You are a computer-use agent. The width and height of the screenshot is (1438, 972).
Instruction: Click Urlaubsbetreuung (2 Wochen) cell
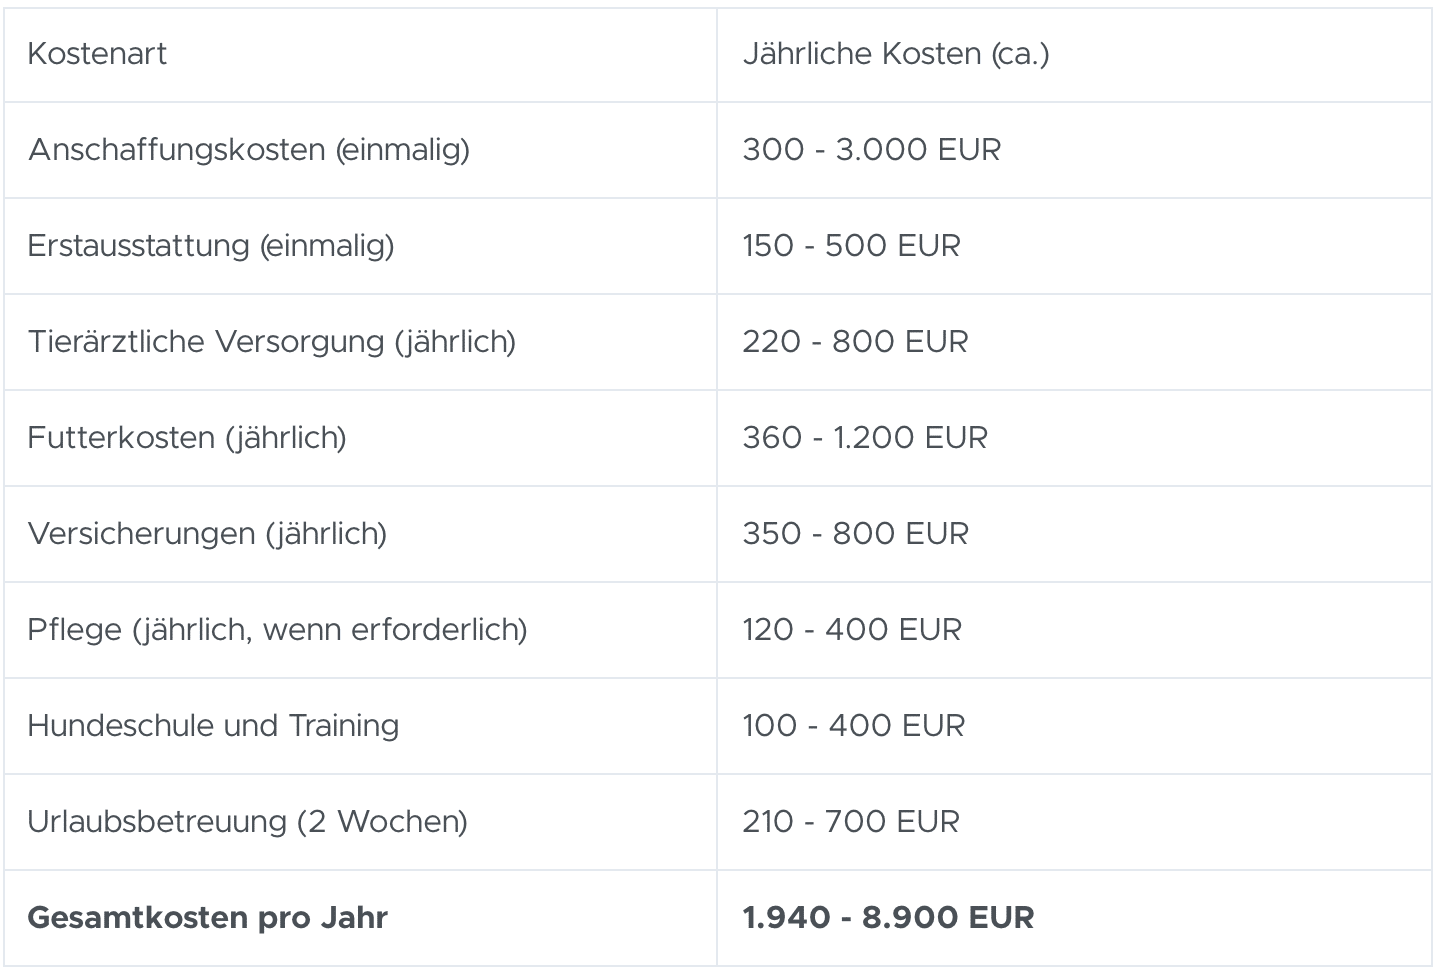pos(247,822)
